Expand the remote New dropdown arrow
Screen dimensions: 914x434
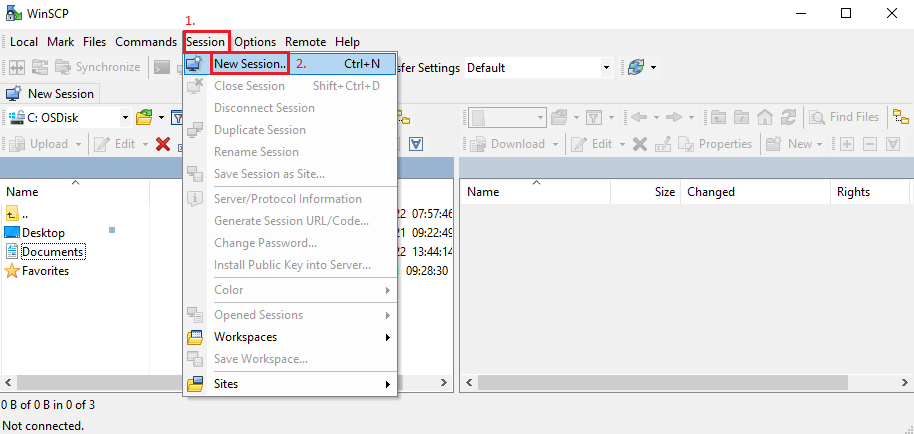(x=819, y=144)
